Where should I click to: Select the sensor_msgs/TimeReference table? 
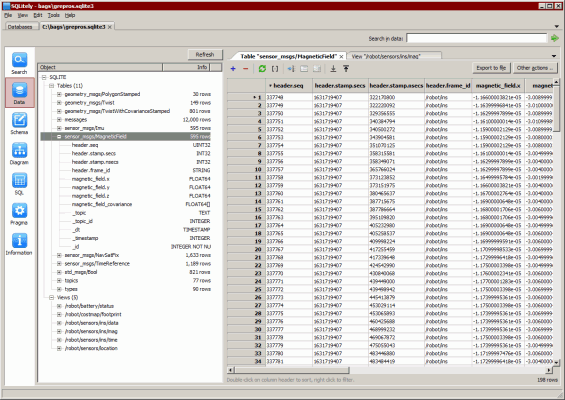(125, 263)
